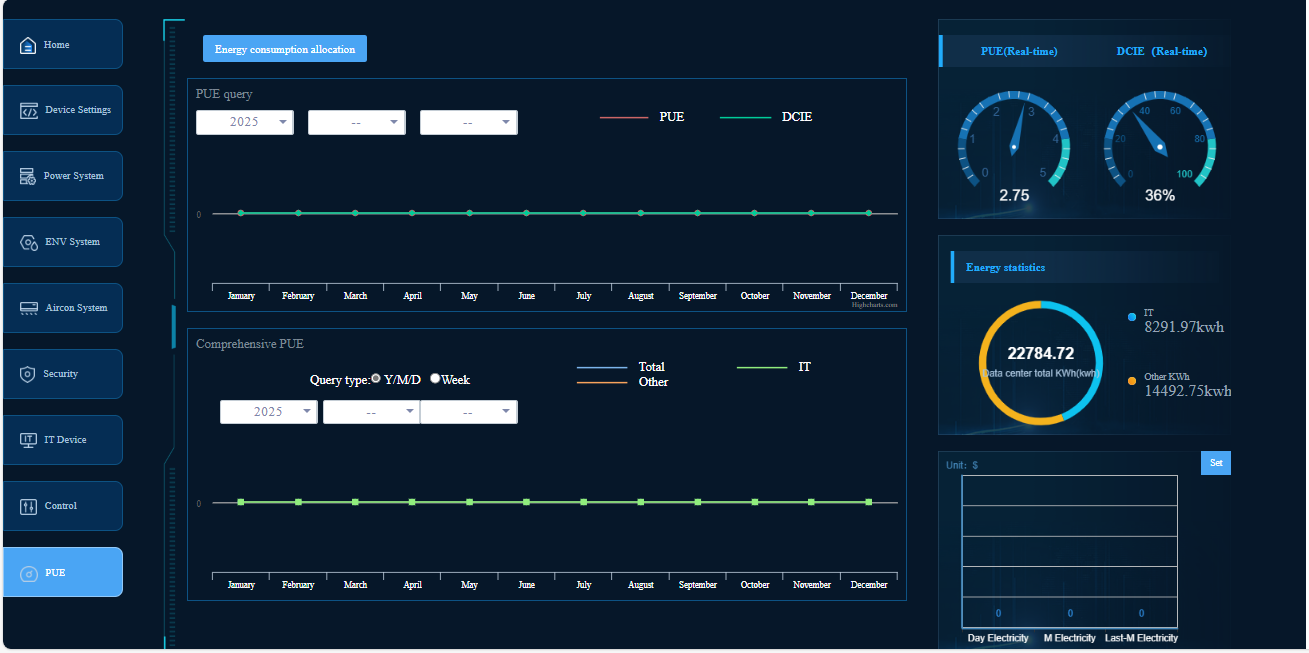The height and width of the screenshot is (653, 1309).
Task: Click the 8291.97kwh IT value
Action: point(1184,327)
